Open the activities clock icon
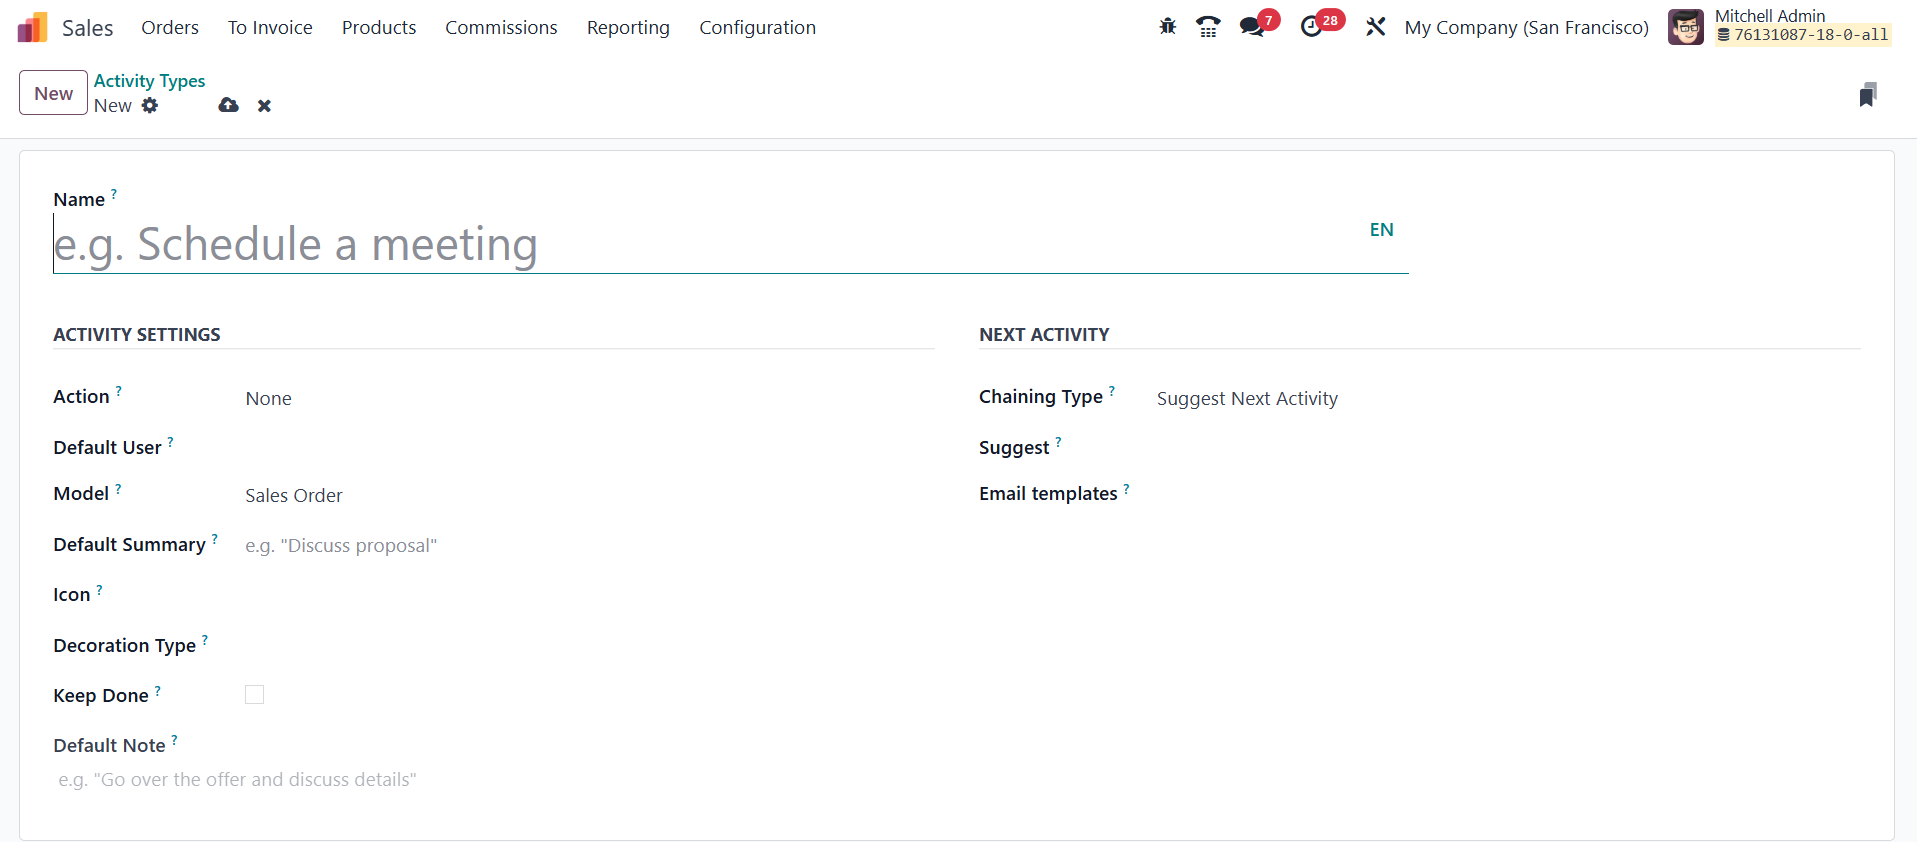This screenshot has width=1917, height=842. point(1311,27)
